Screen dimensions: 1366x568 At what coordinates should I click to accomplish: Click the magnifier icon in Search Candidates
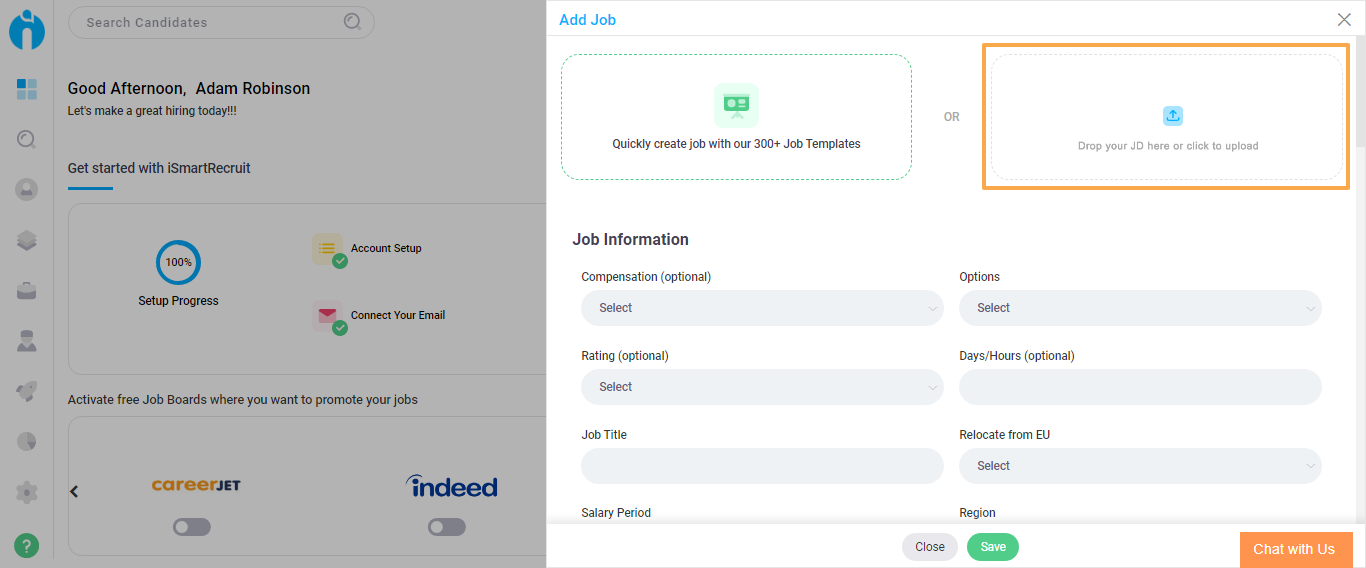(352, 22)
